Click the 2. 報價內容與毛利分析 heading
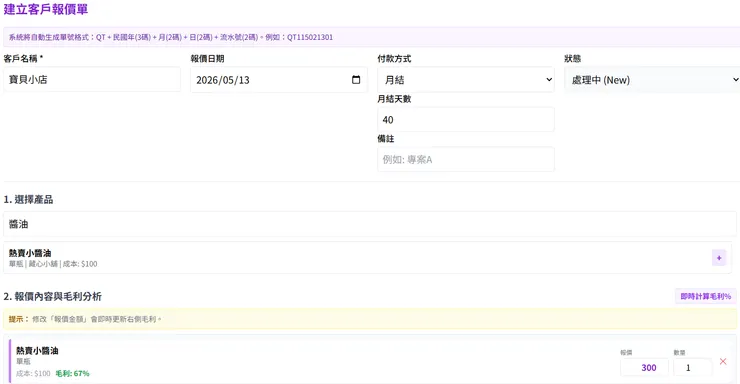This screenshot has width=740, height=384. [x=52, y=296]
